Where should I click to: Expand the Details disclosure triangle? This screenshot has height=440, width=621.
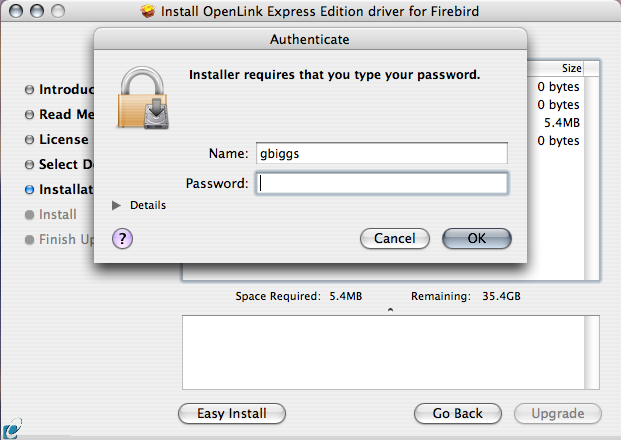[117, 205]
